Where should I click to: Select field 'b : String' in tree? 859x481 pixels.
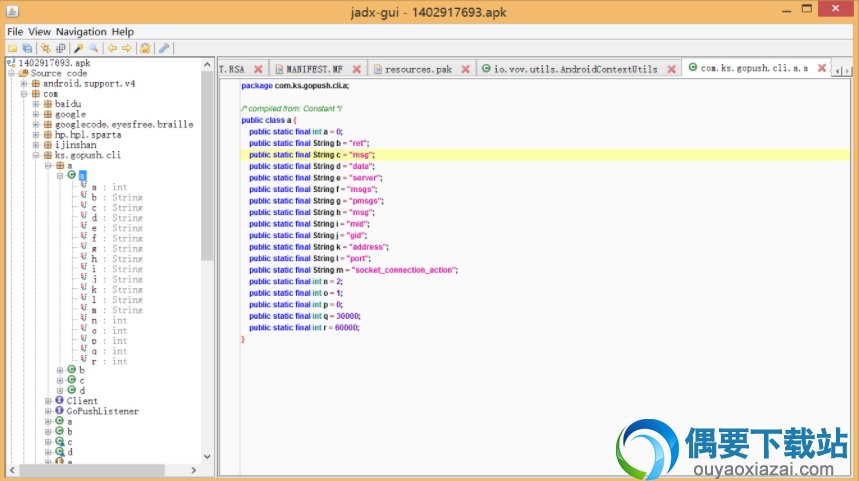117,197
